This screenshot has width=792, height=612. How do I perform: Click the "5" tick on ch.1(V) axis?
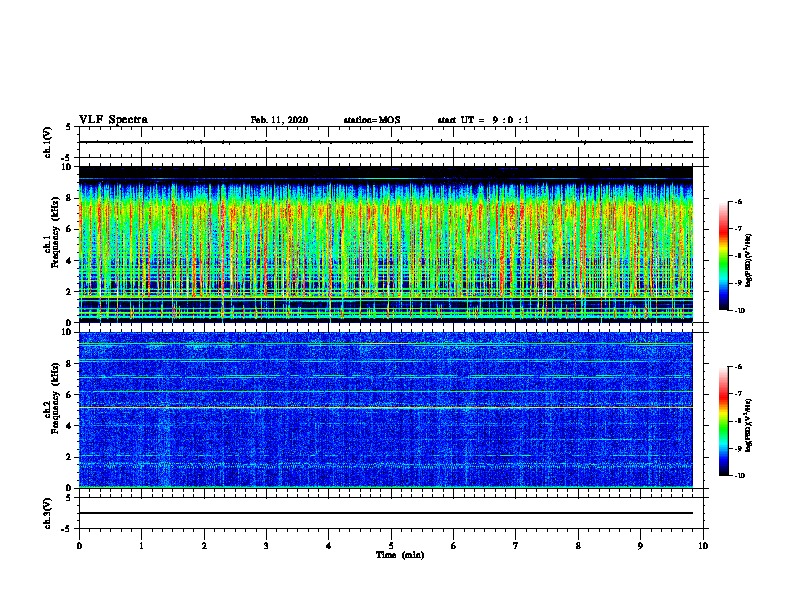[x=69, y=127]
